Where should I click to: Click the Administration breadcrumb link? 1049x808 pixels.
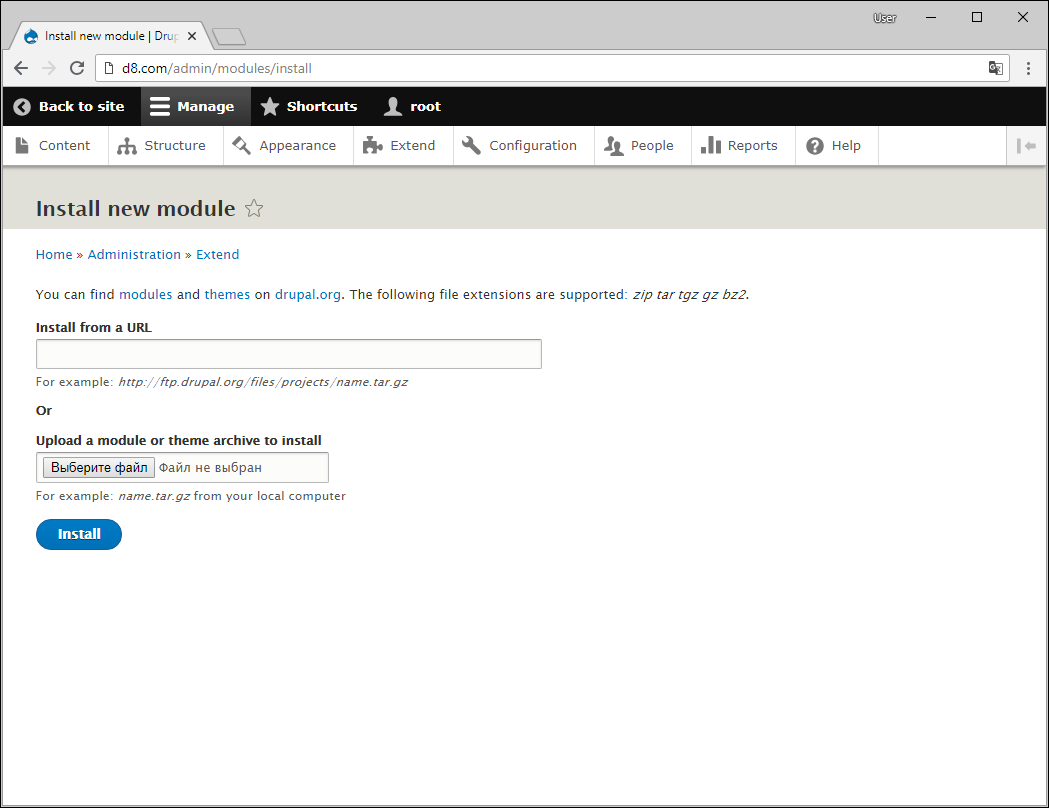[x=134, y=255]
